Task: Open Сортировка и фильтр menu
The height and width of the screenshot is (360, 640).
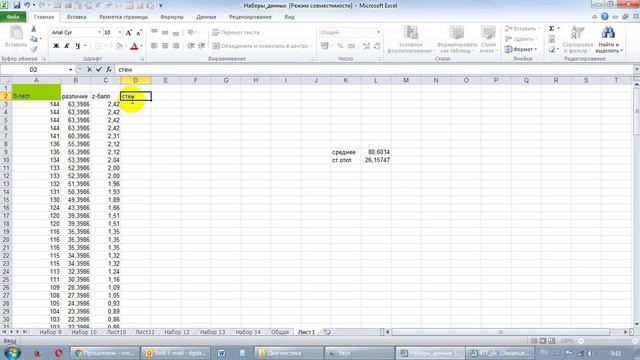Action: pyautogui.click(x=578, y=39)
